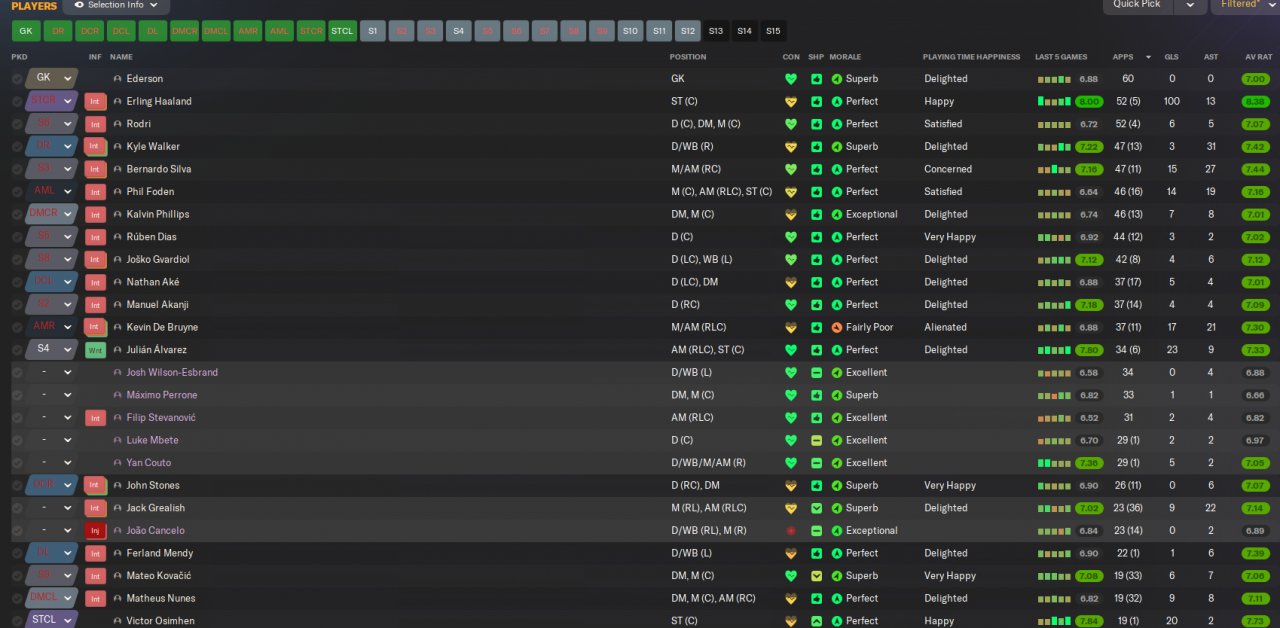Select the STCL position slot button

point(343,31)
